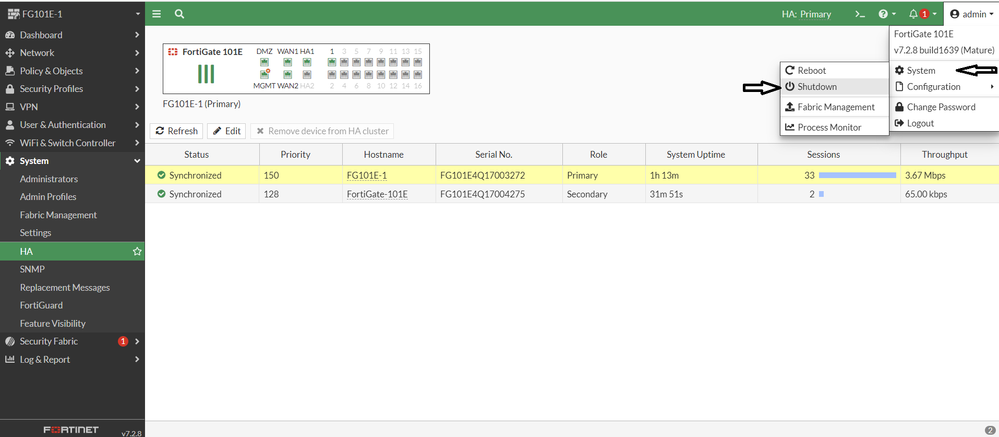999x437 pixels.
Task: Click the VPN monitor icon
Action: [x=10, y=107]
